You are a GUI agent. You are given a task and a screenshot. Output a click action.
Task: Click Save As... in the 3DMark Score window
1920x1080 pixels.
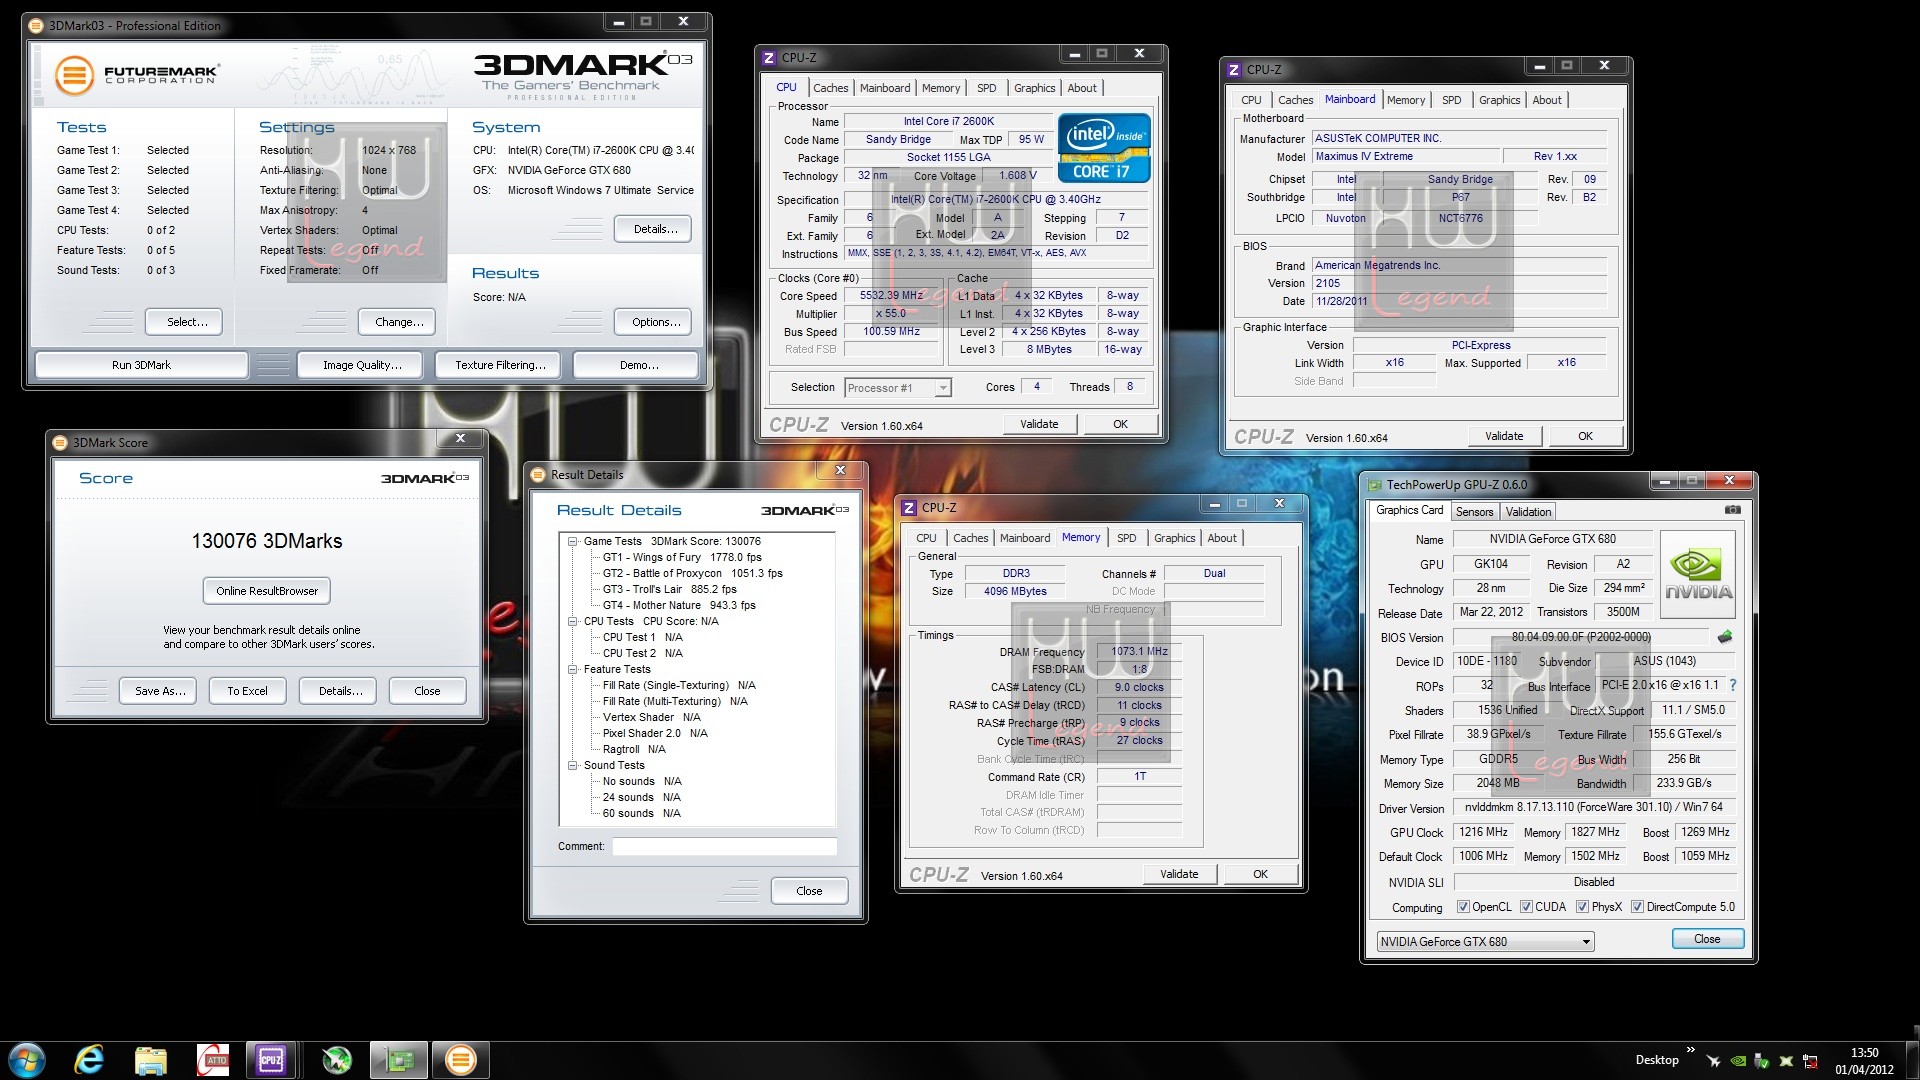coord(160,691)
